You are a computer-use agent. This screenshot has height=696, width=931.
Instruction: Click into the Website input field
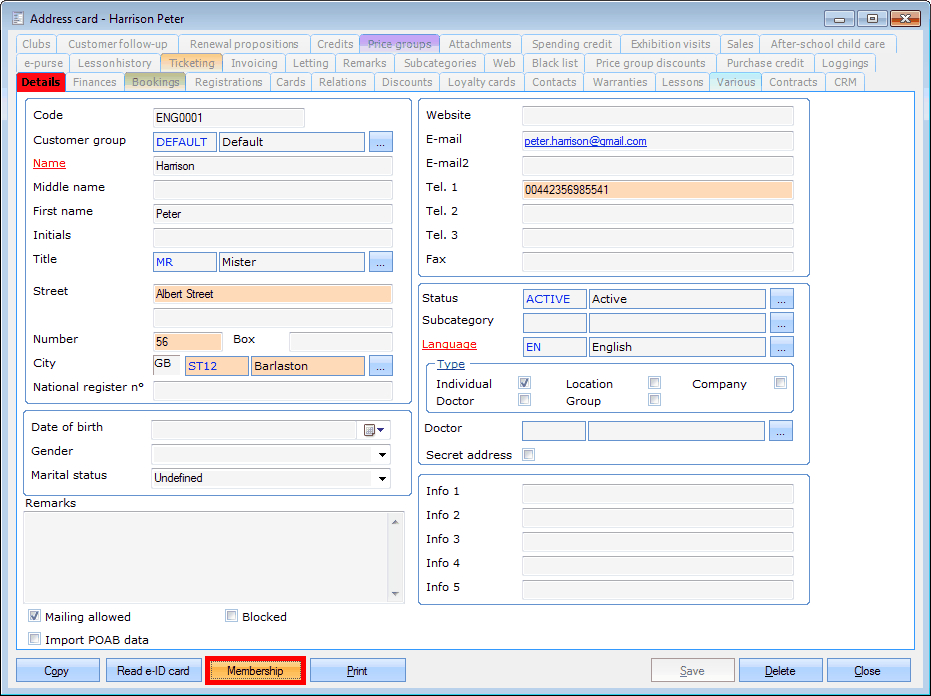(x=657, y=116)
